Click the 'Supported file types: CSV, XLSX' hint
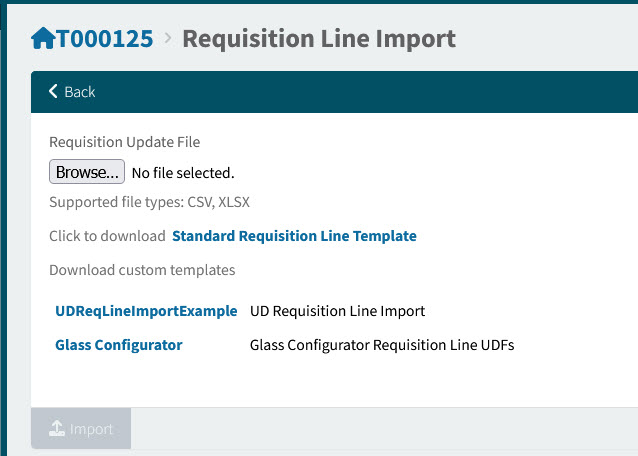This screenshot has width=638, height=456. pos(149,202)
